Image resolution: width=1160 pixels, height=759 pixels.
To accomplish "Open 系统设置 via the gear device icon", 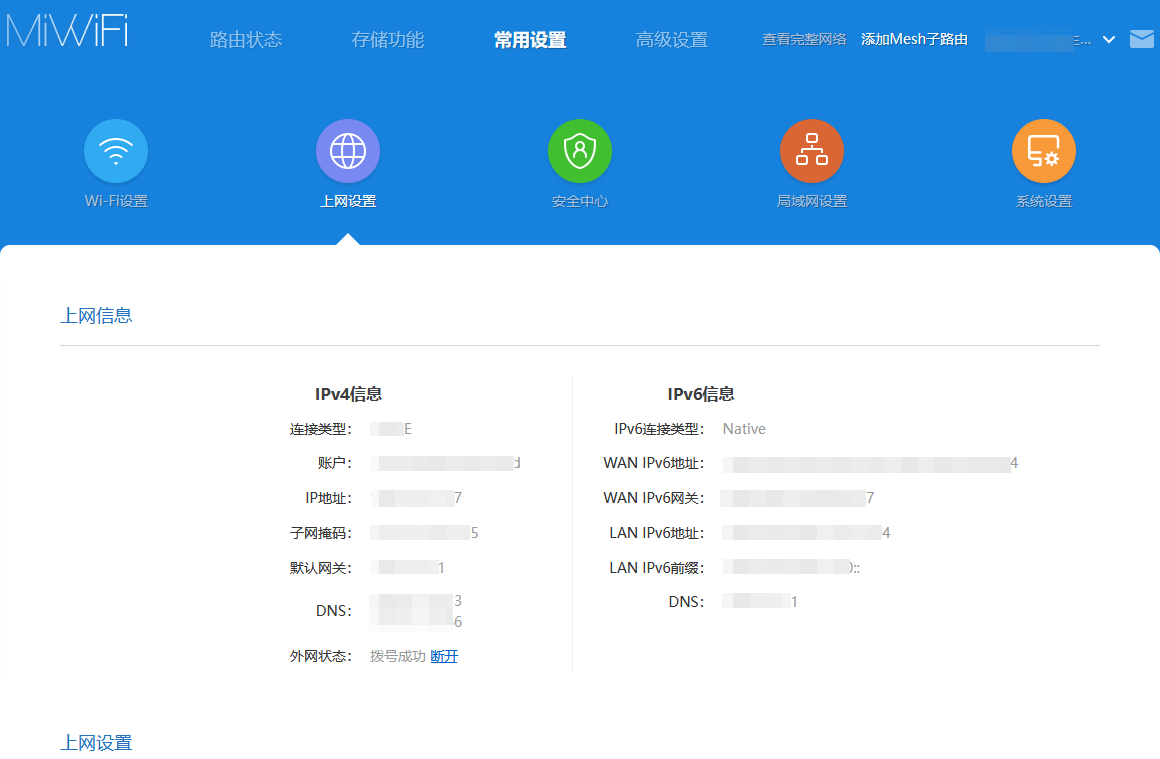I will [x=1044, y=150].
